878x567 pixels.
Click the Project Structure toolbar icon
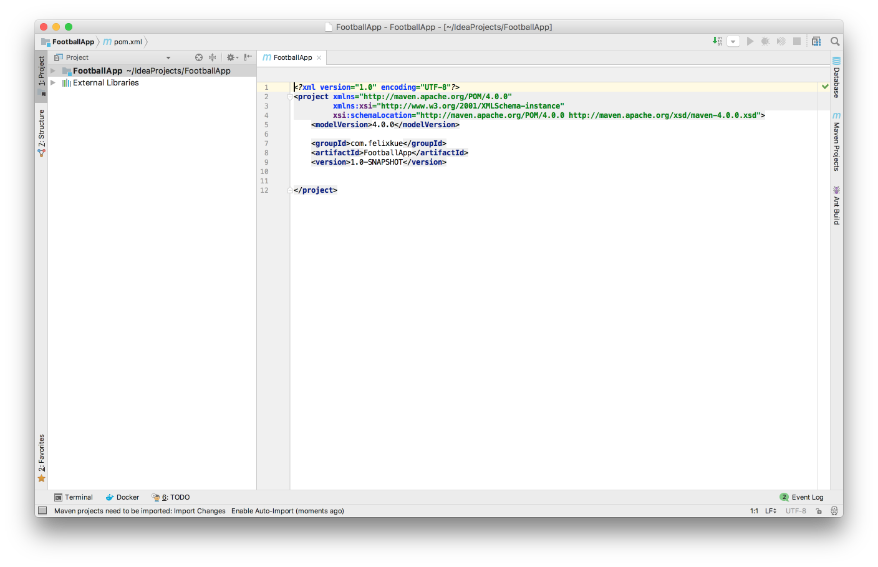[816, 41]
